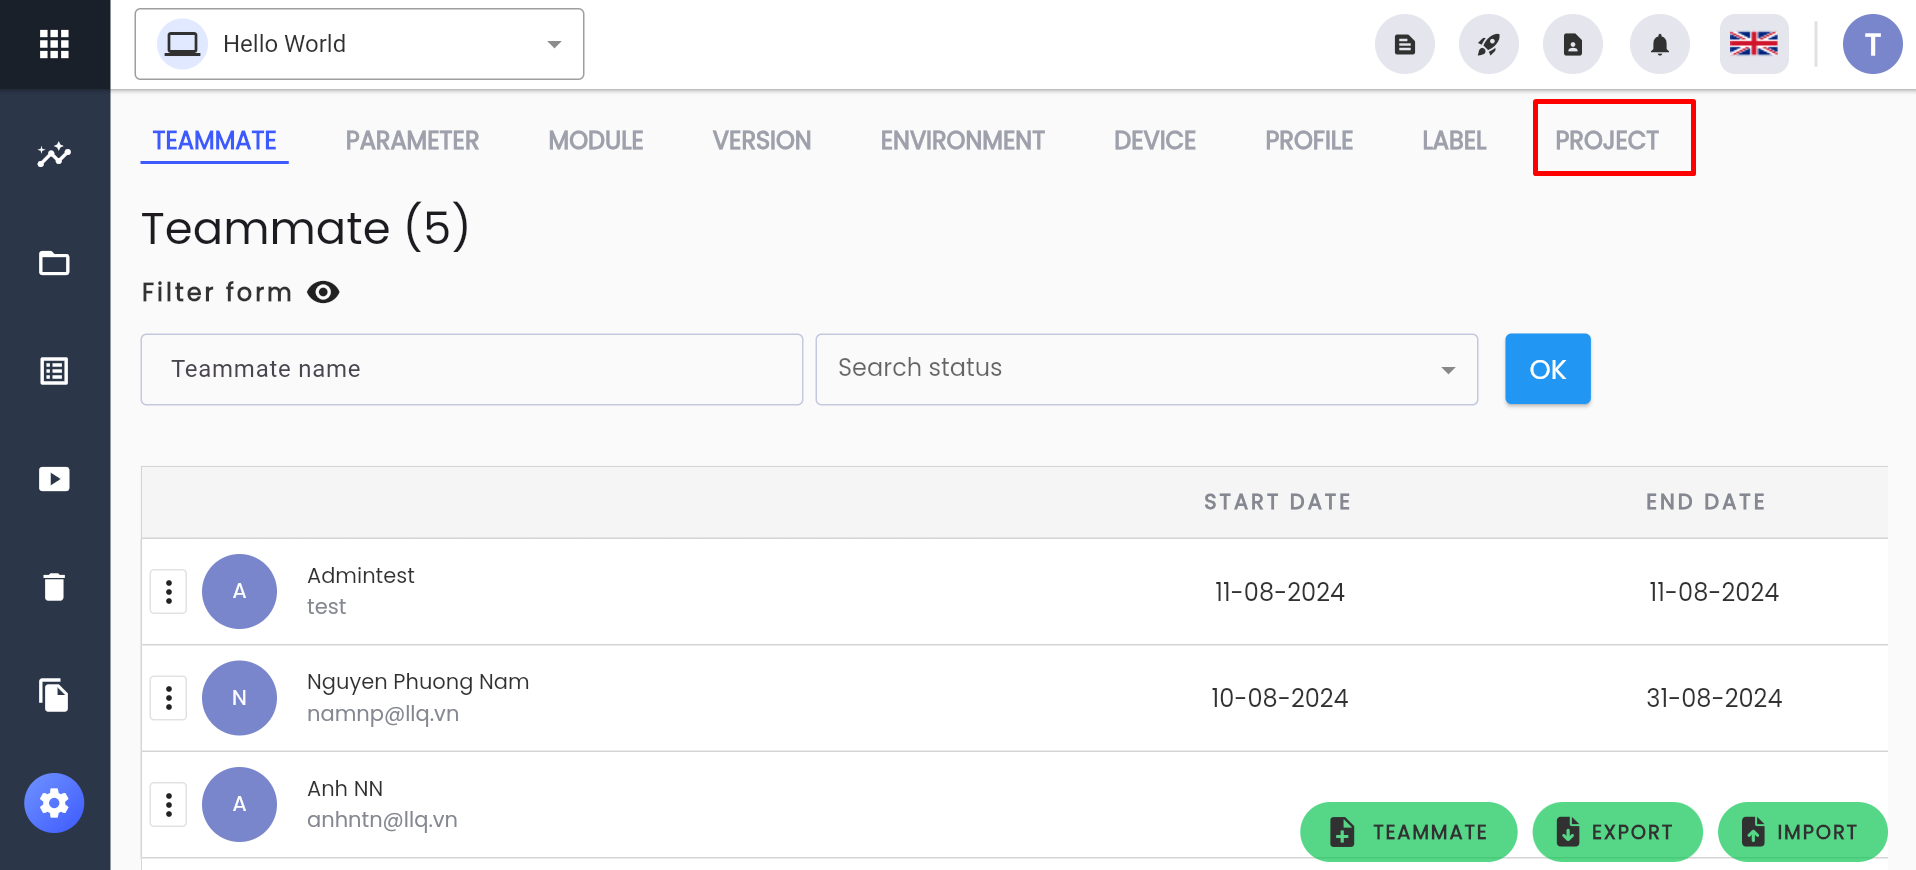
Task: Open the list view sidebar icon
Action: tap(54, 371)
